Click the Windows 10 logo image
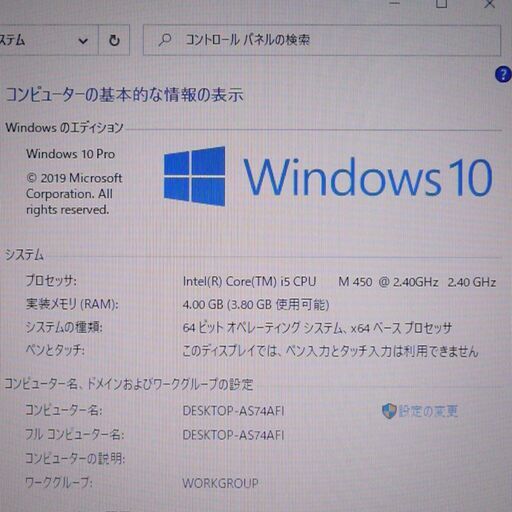512x512 pixels. pos(328,176)
